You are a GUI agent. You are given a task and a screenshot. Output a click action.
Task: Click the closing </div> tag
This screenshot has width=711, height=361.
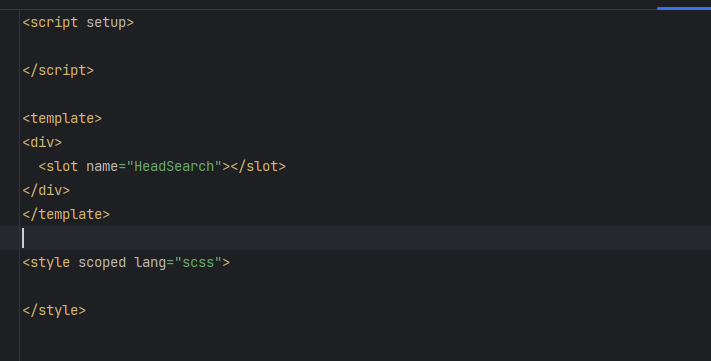[46, 190]
